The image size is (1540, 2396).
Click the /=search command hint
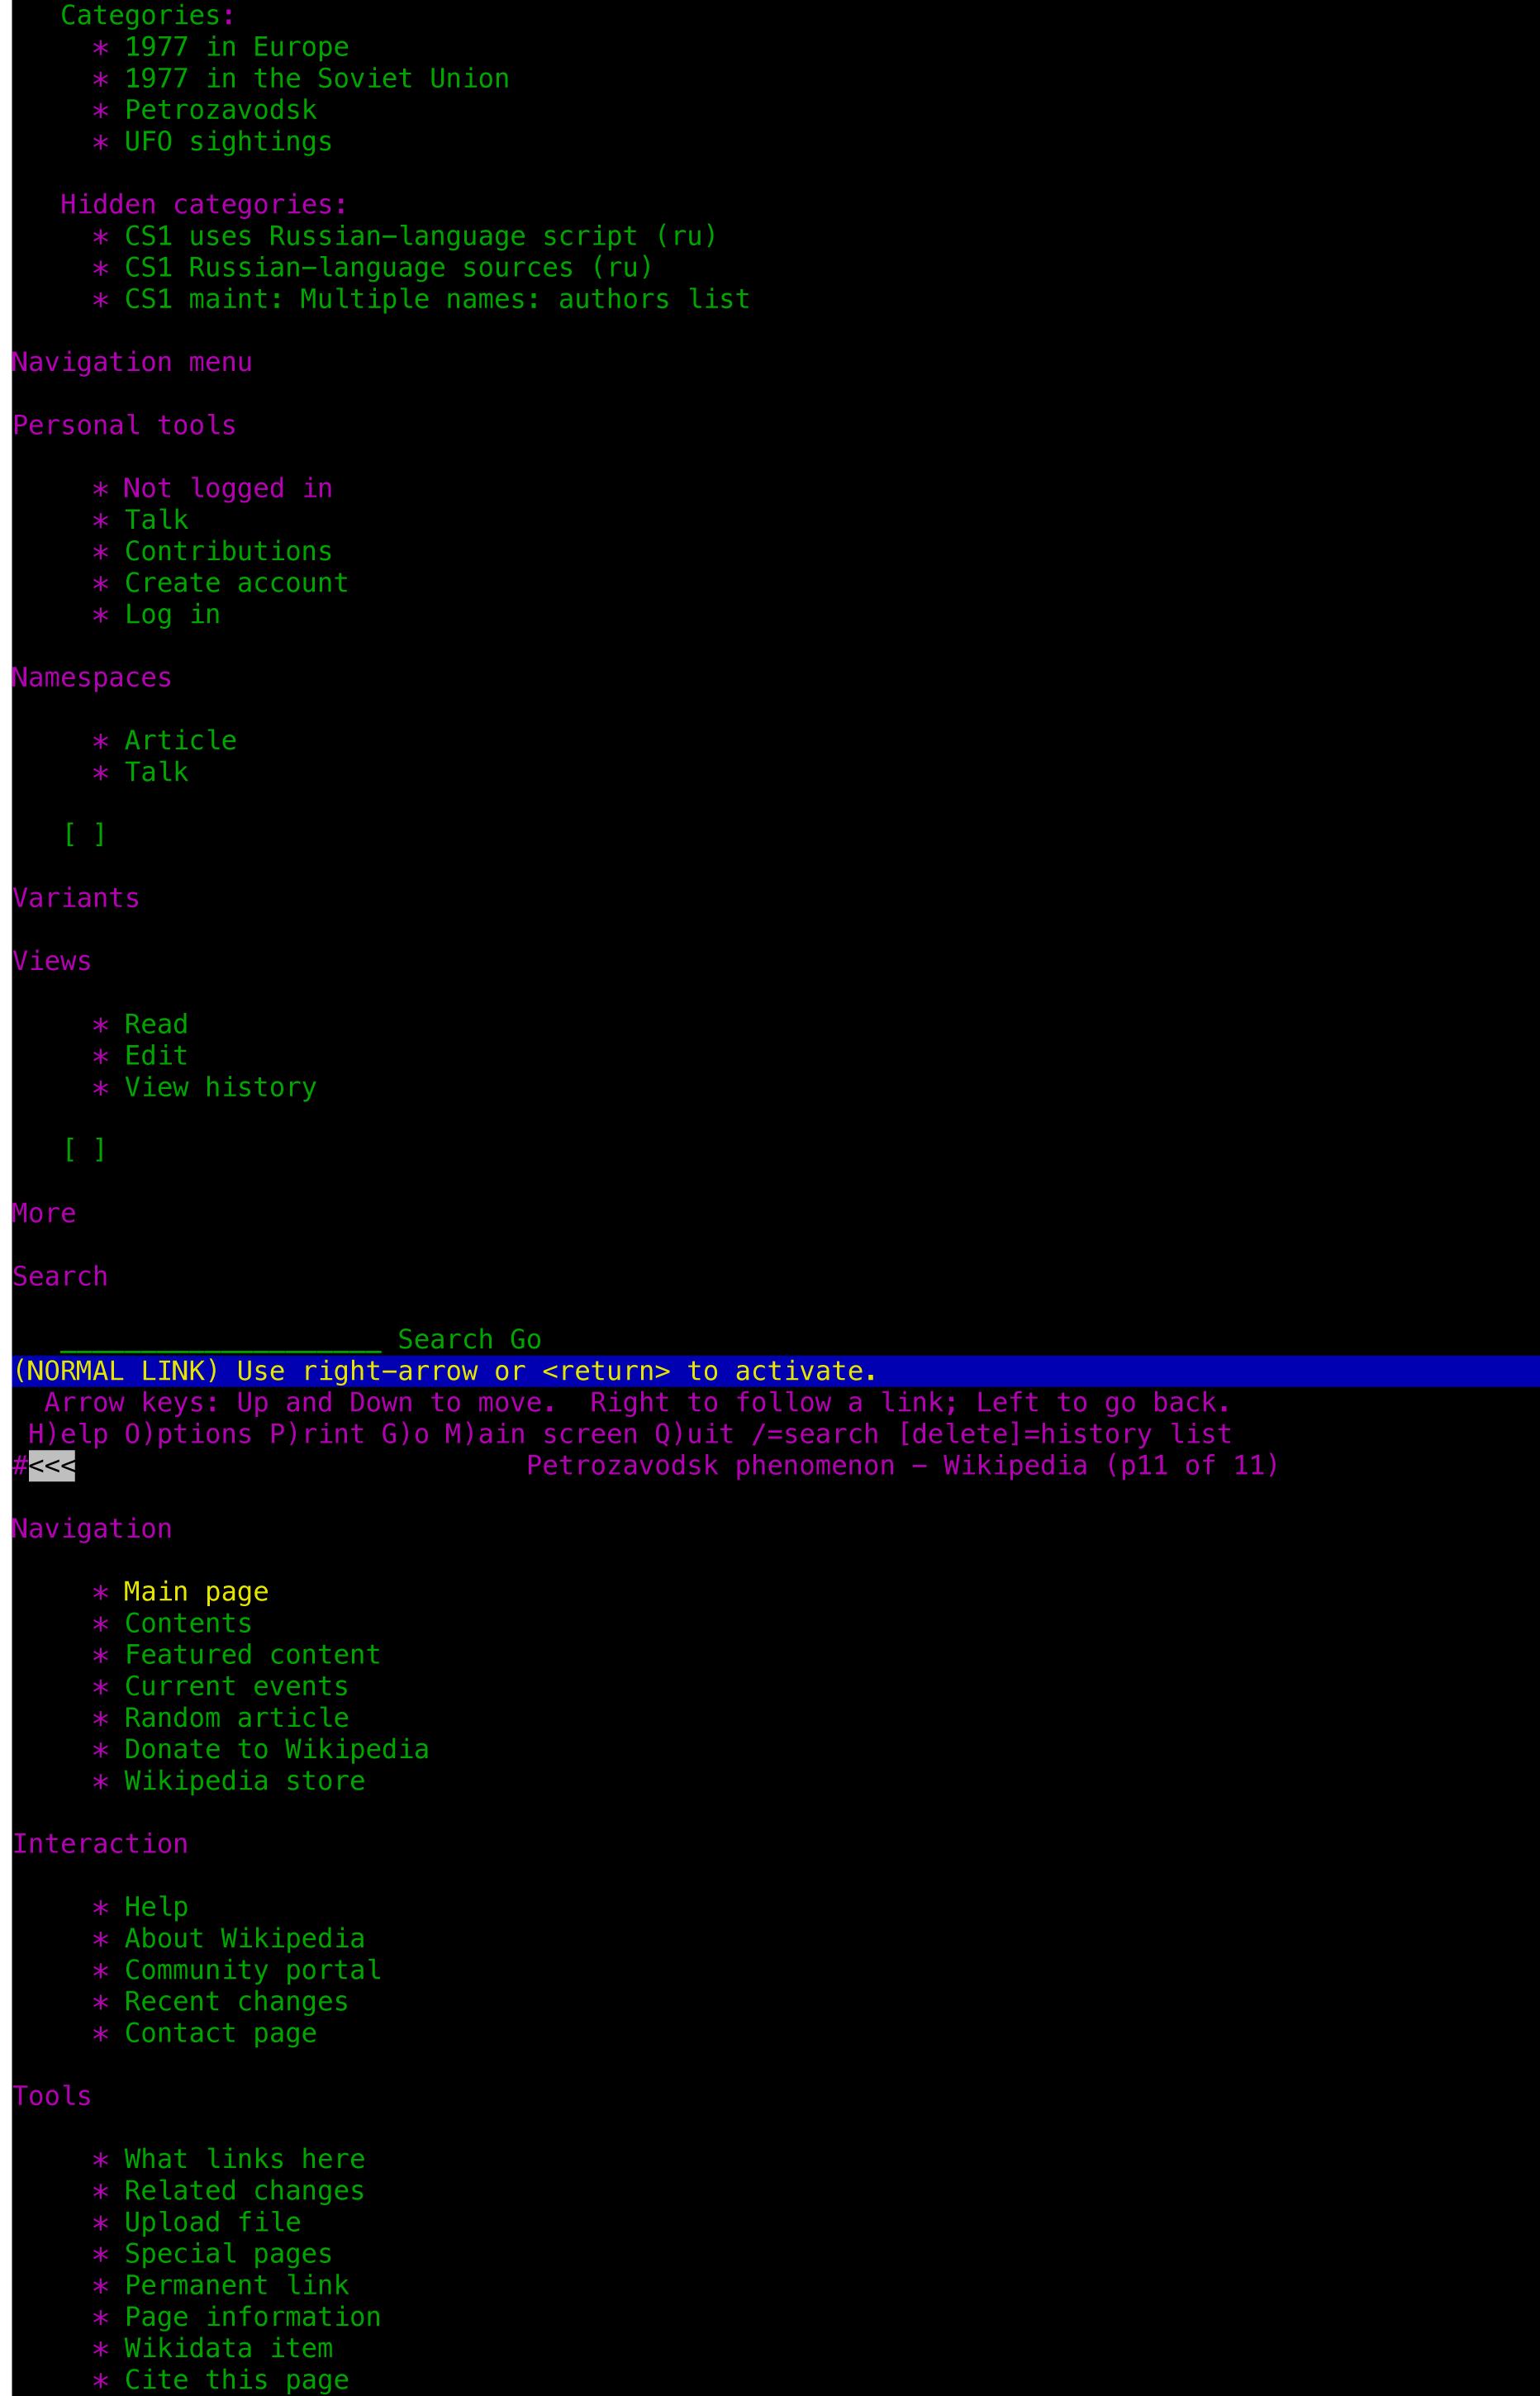(x=816, y=1435)
